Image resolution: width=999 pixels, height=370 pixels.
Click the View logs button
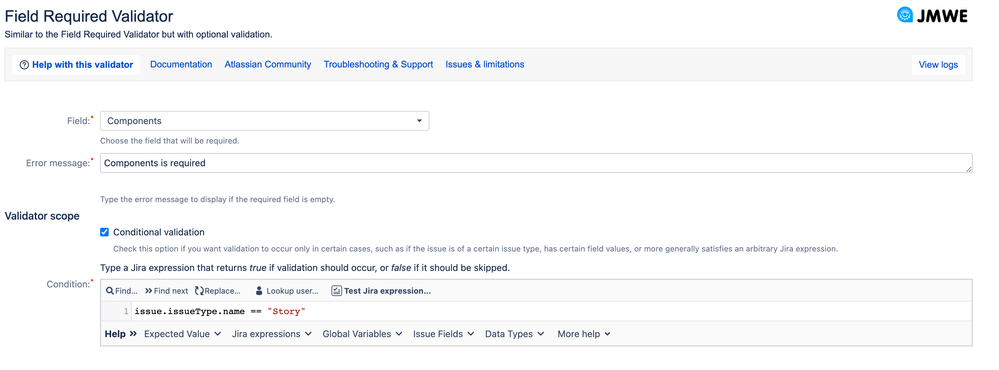click(938, 65)
